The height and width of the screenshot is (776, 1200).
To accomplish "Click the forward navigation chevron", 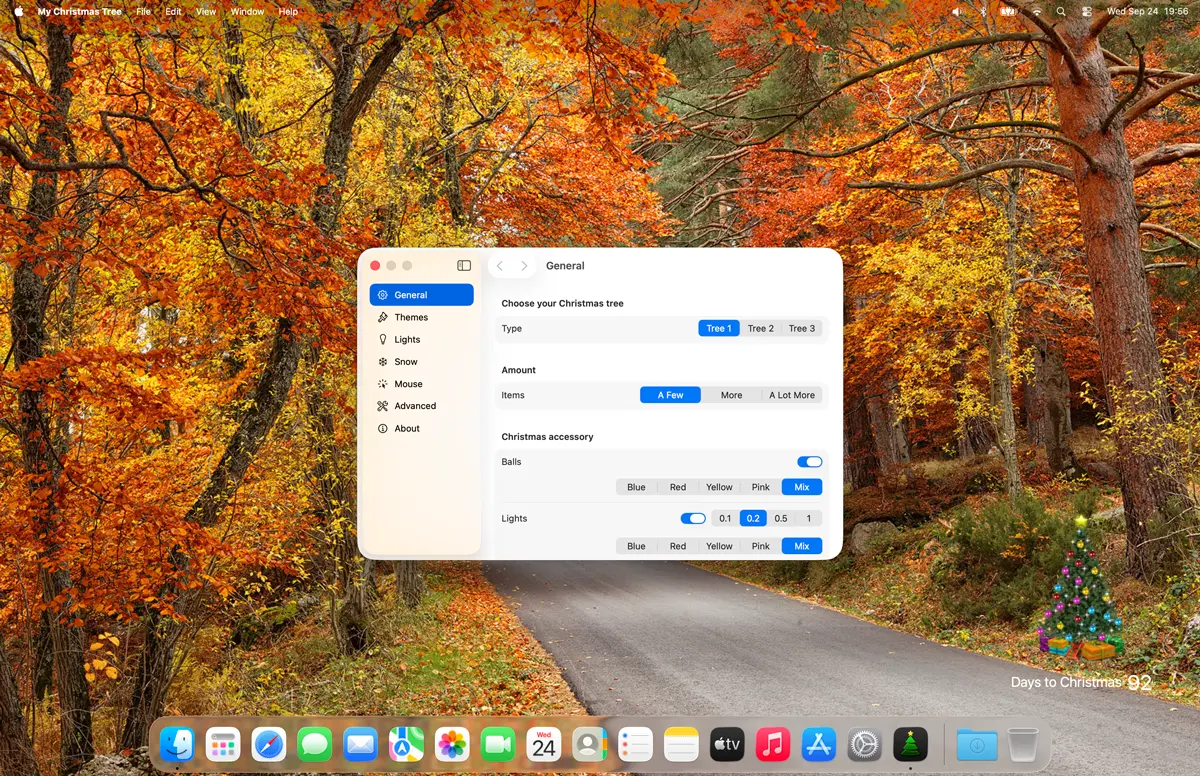I will pos(524,266).
